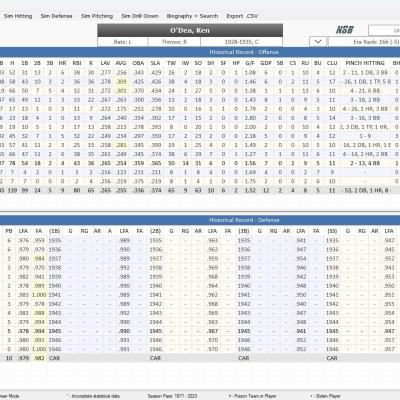This screenshot has height=400, width=400.
Task: Click the LAV column header
Action: (105, 63)
